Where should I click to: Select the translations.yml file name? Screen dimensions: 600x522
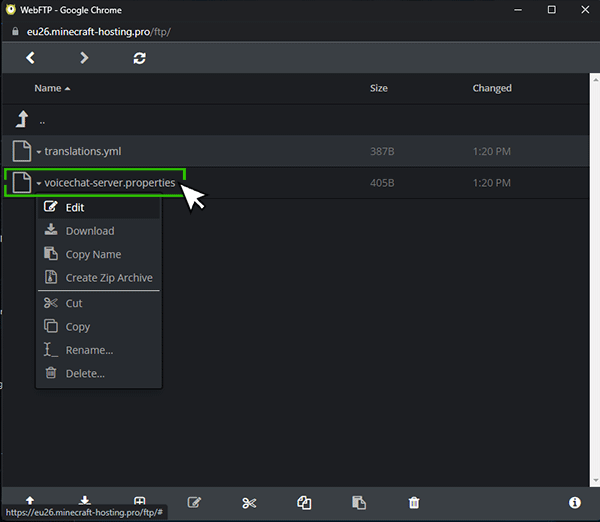[83, 151]
